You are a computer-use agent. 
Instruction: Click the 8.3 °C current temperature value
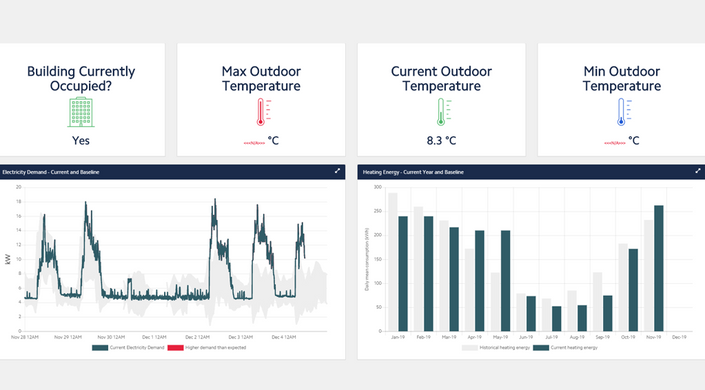442,141
